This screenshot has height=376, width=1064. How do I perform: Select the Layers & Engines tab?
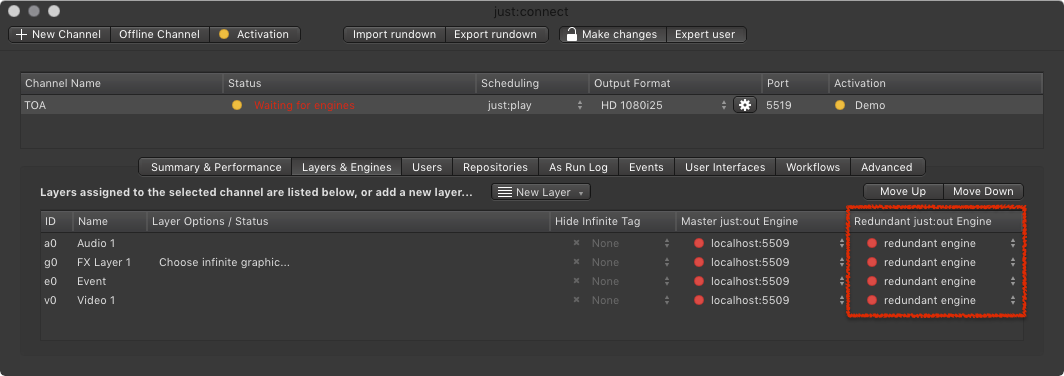347,167
